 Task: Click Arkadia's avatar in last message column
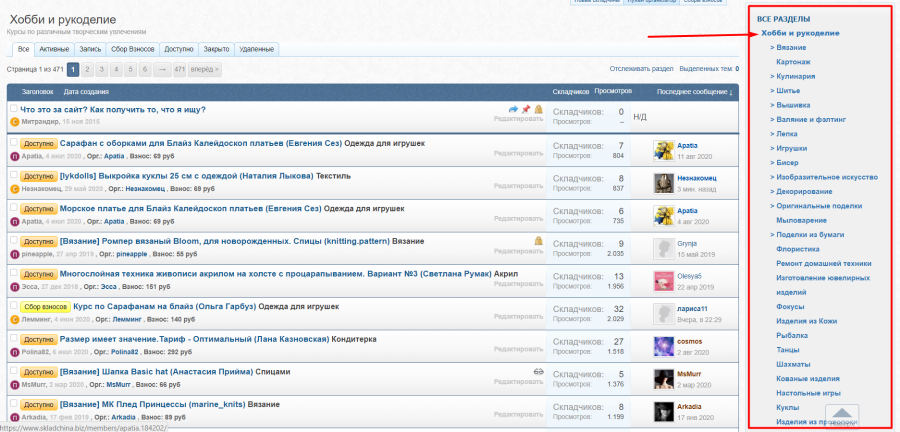(663, 411)
